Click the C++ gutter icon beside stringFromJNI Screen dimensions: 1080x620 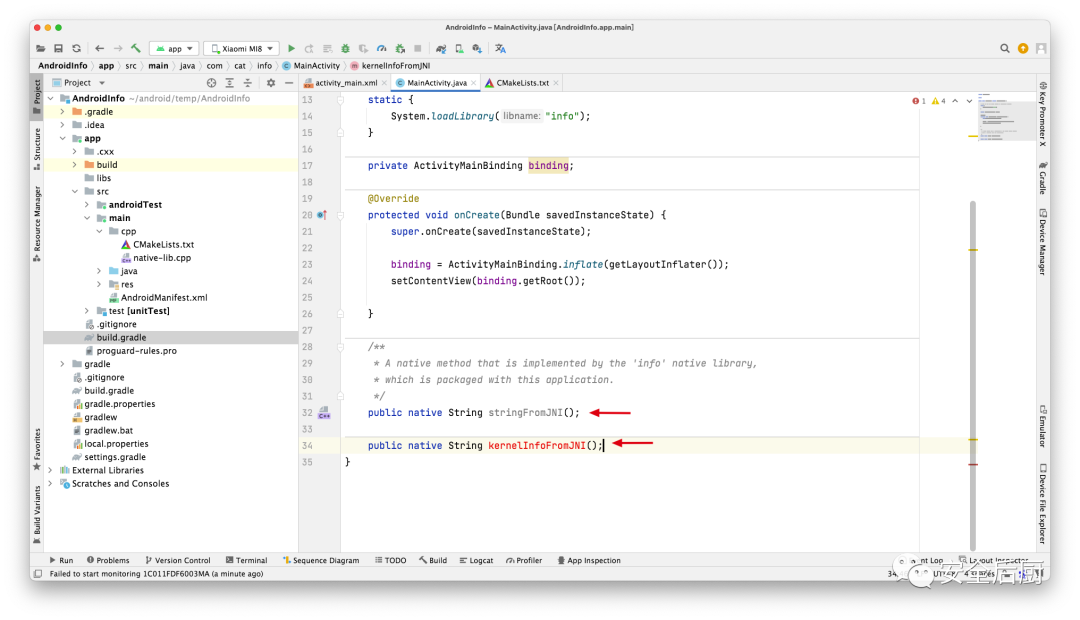click(324, 413)
